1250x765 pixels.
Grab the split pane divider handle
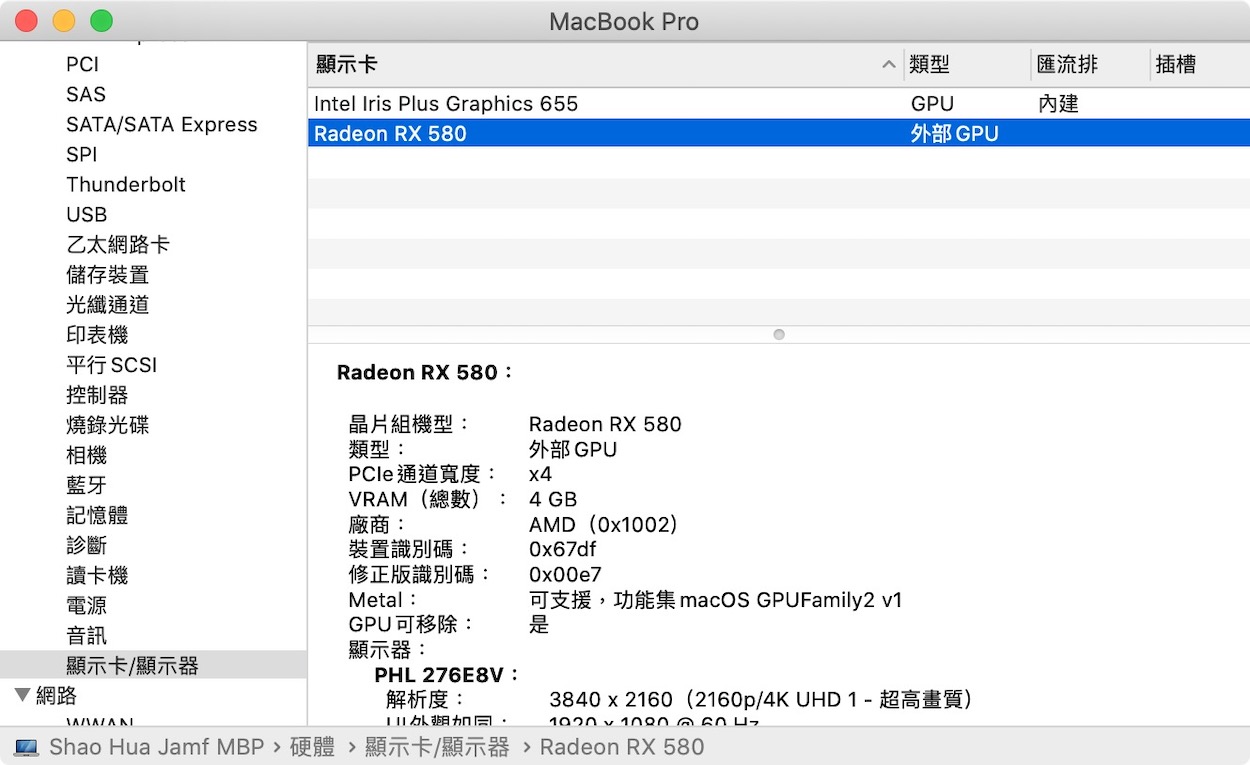click(x=779, y=335)
